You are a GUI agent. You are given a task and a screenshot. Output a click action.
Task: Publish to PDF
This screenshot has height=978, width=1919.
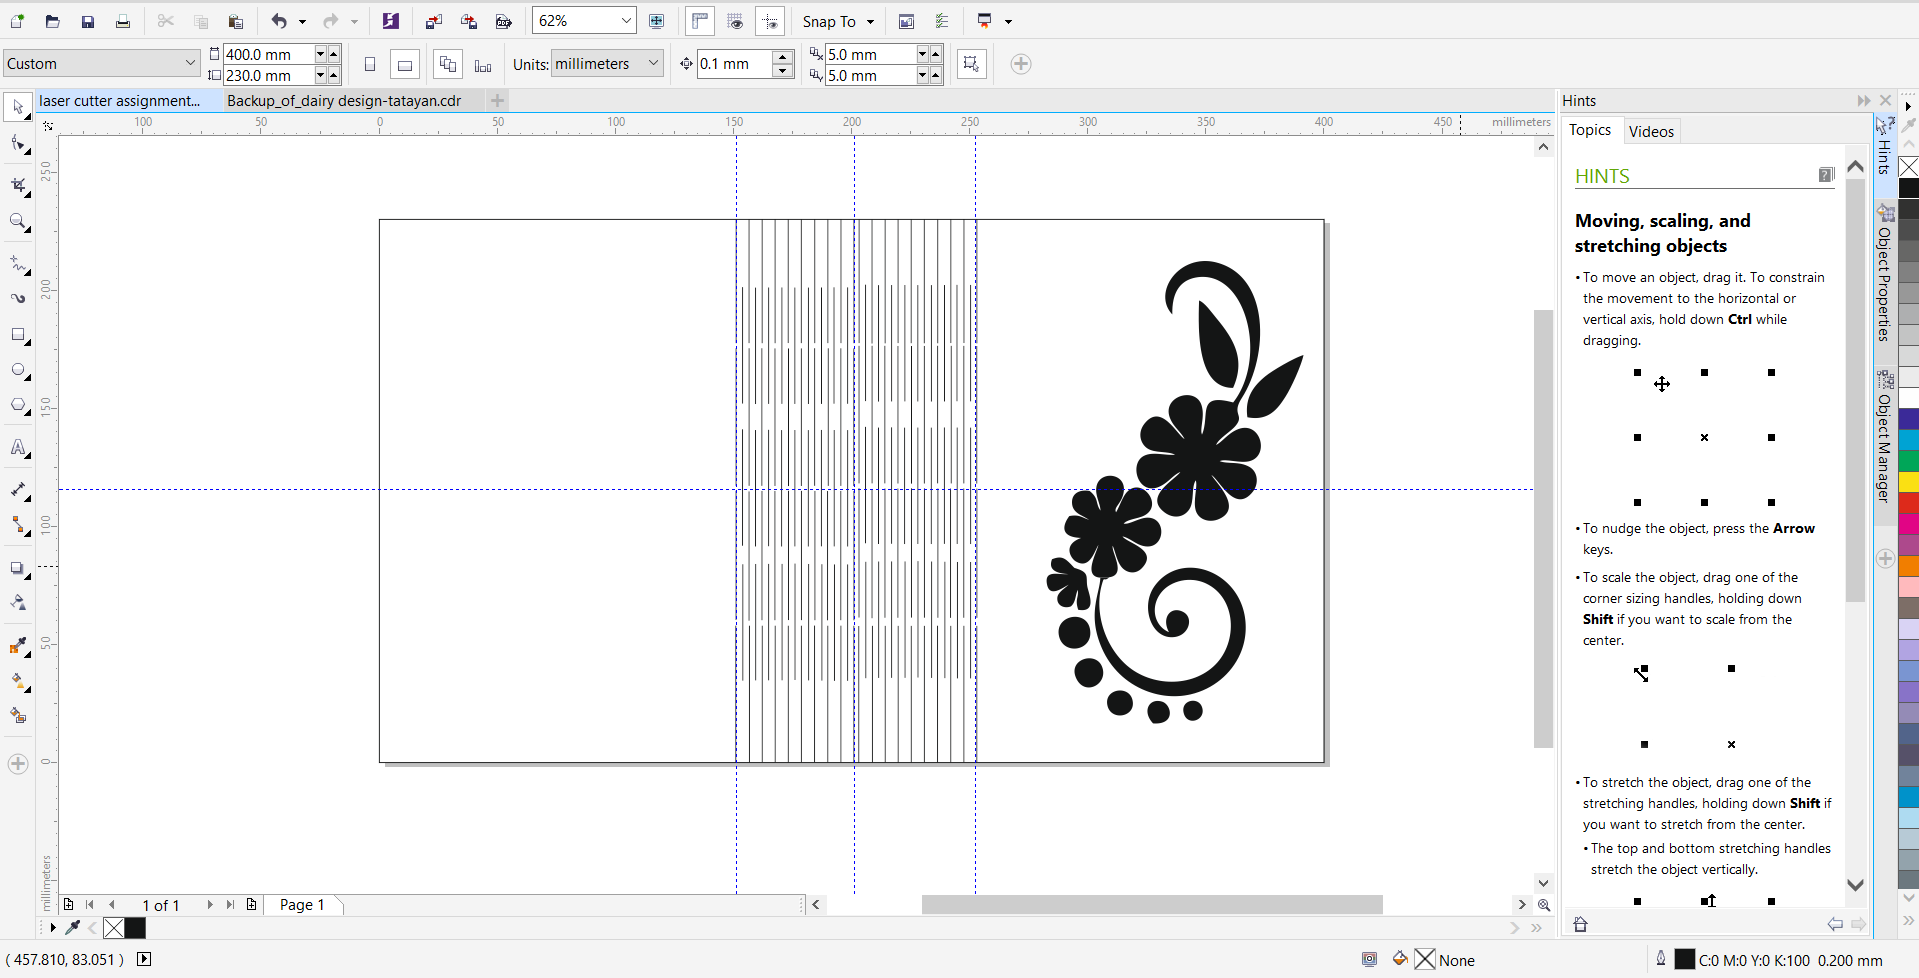point(504,21)
